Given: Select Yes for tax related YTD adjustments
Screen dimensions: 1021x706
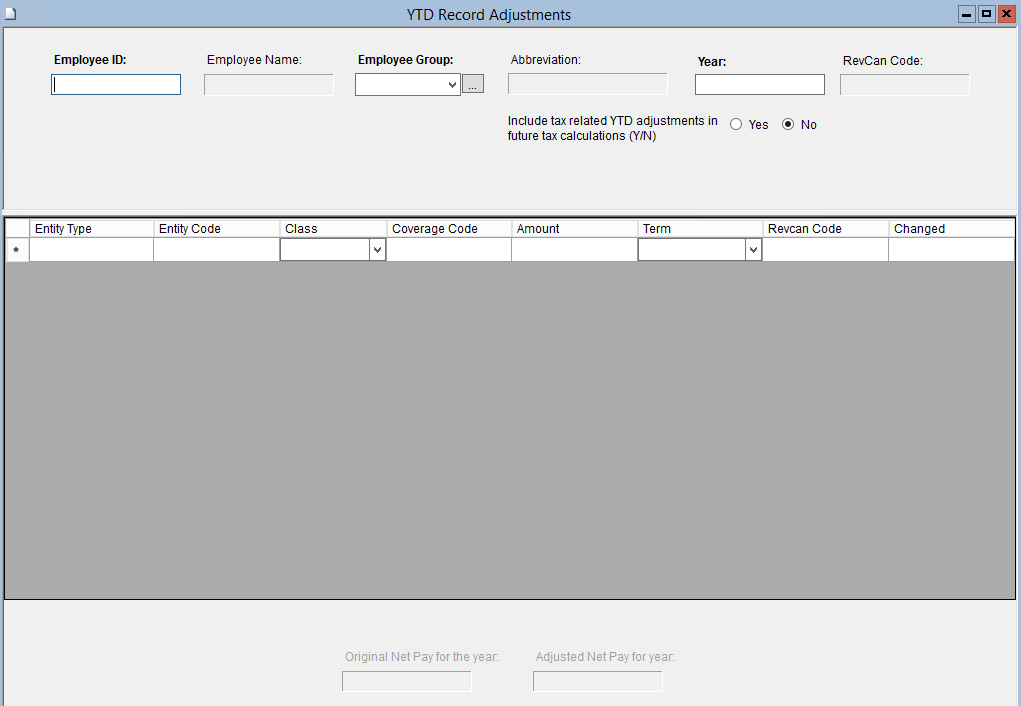Looking at the screenshot, I should click(737, 125).
